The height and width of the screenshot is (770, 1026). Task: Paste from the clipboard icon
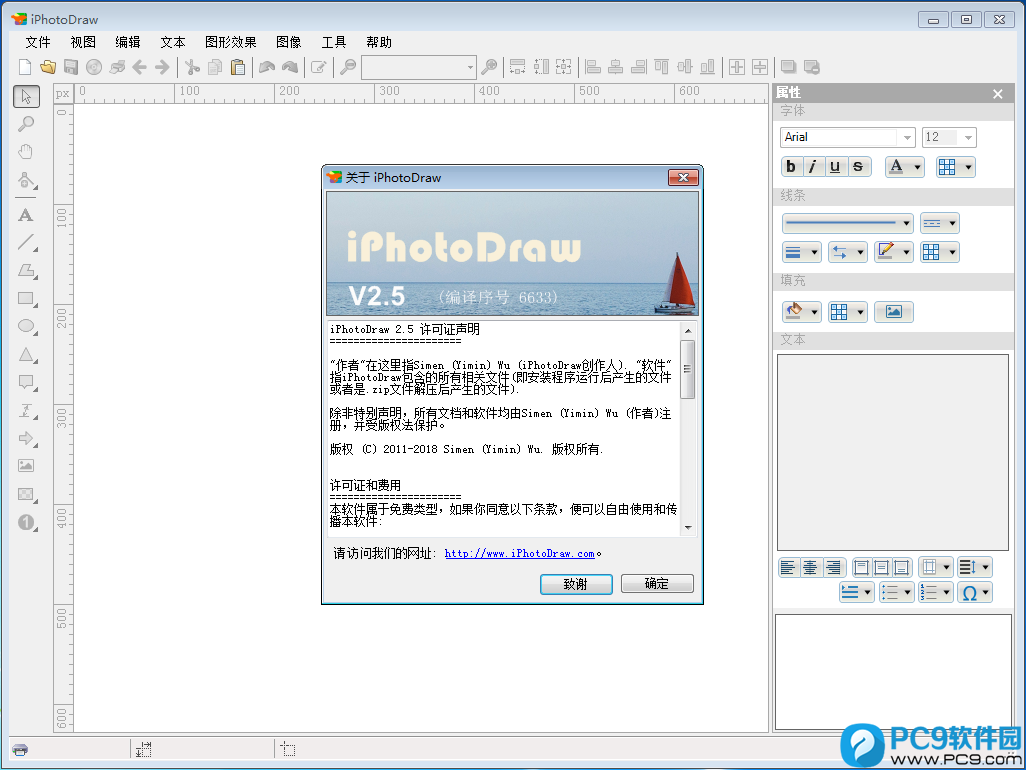(238, 67)
